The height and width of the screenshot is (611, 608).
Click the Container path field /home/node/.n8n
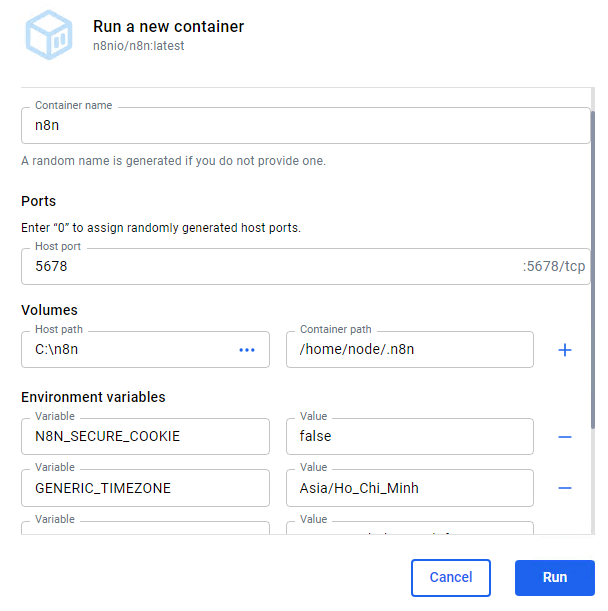(409, 350)
